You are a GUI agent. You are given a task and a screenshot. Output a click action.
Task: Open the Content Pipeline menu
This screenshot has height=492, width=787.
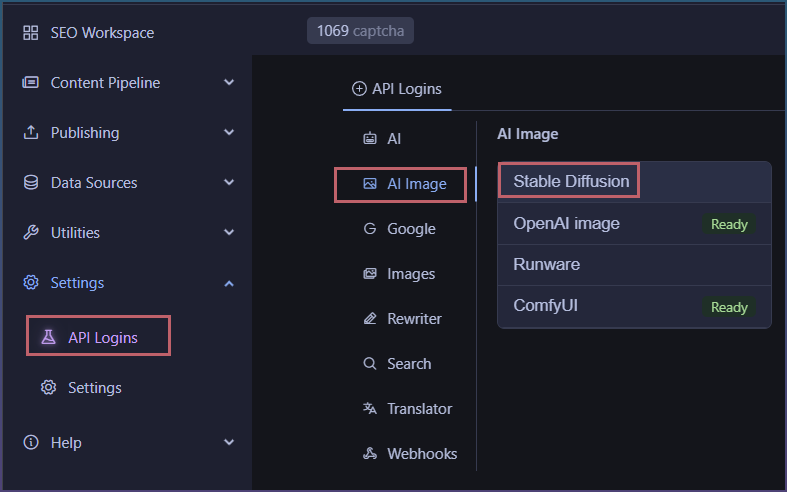coord(105,83)
